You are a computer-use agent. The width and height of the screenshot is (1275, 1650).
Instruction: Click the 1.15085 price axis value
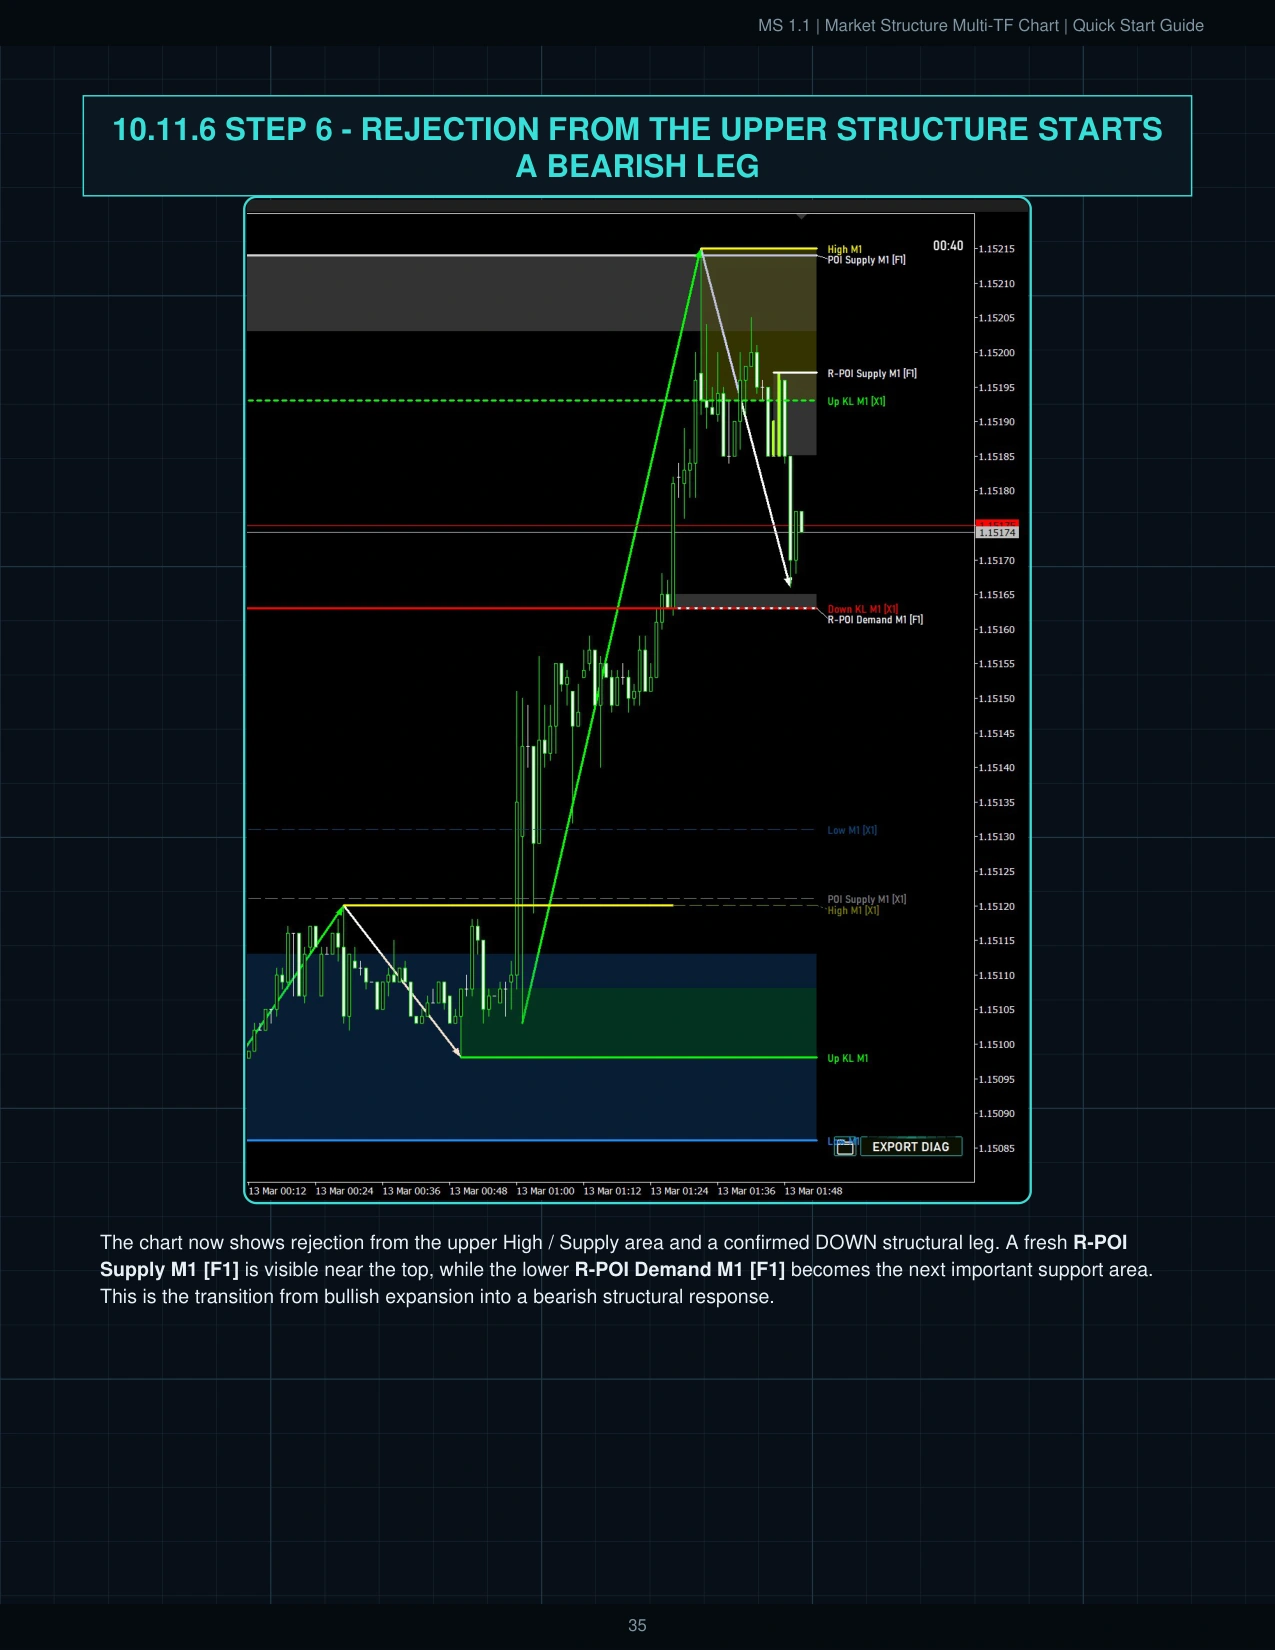996,1149
